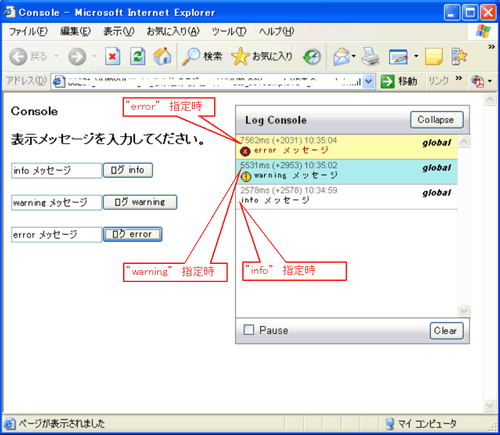Click the green 移動 Go arrow icon
500x435 pixels.
pyautogui.click(x=388, y=81)
